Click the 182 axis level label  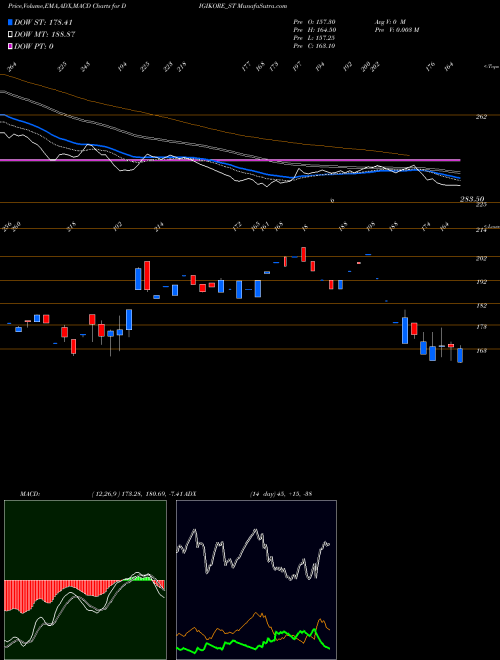coord(481,306)
